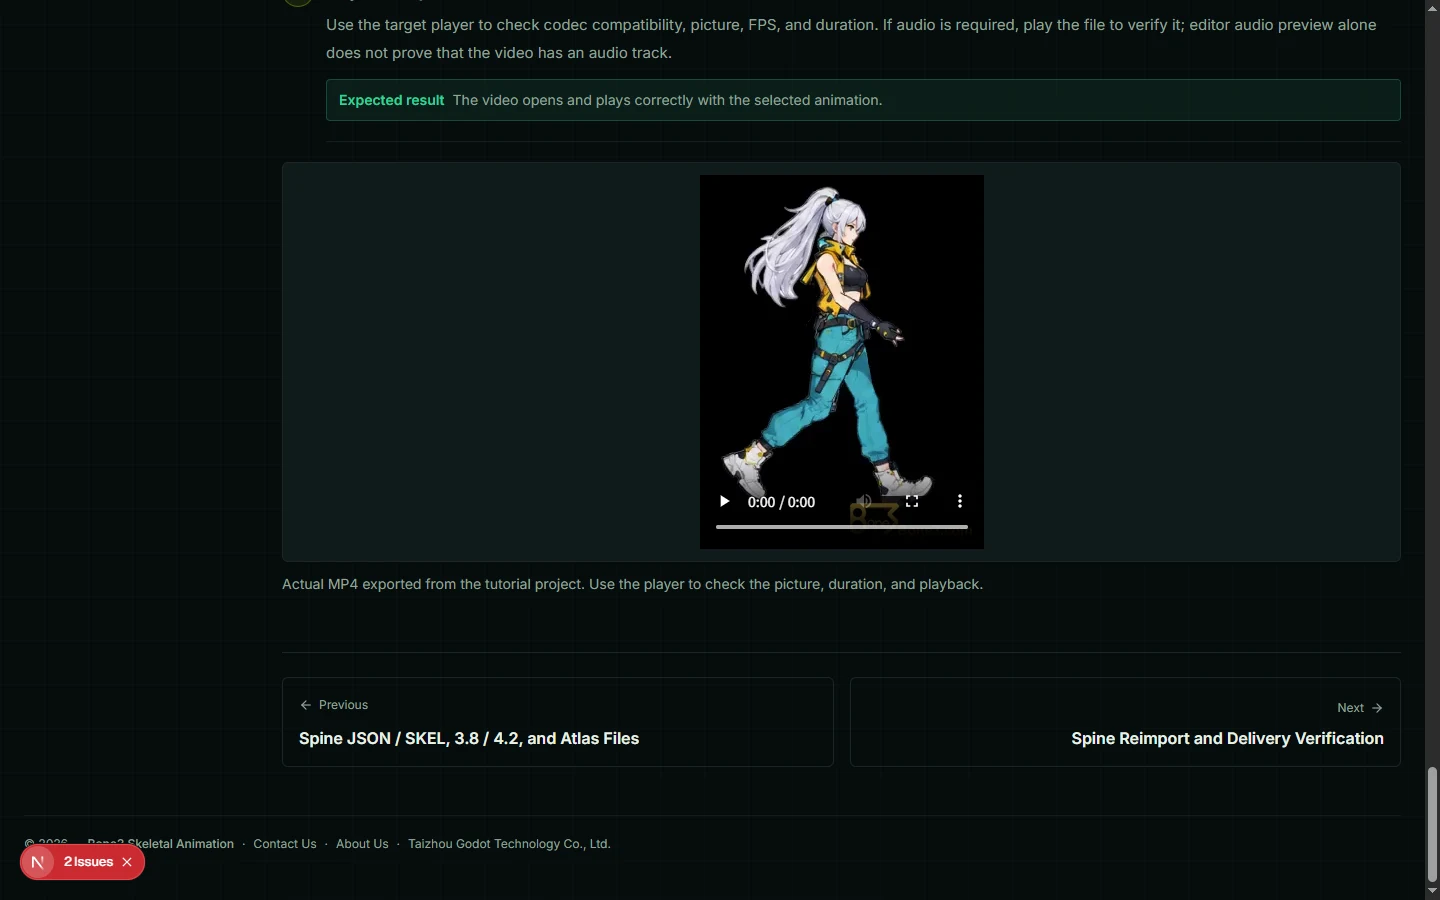Open the video's more options menu
Image resolution: width=1440 pixels, height=900 pixels.
pos(960,502)
